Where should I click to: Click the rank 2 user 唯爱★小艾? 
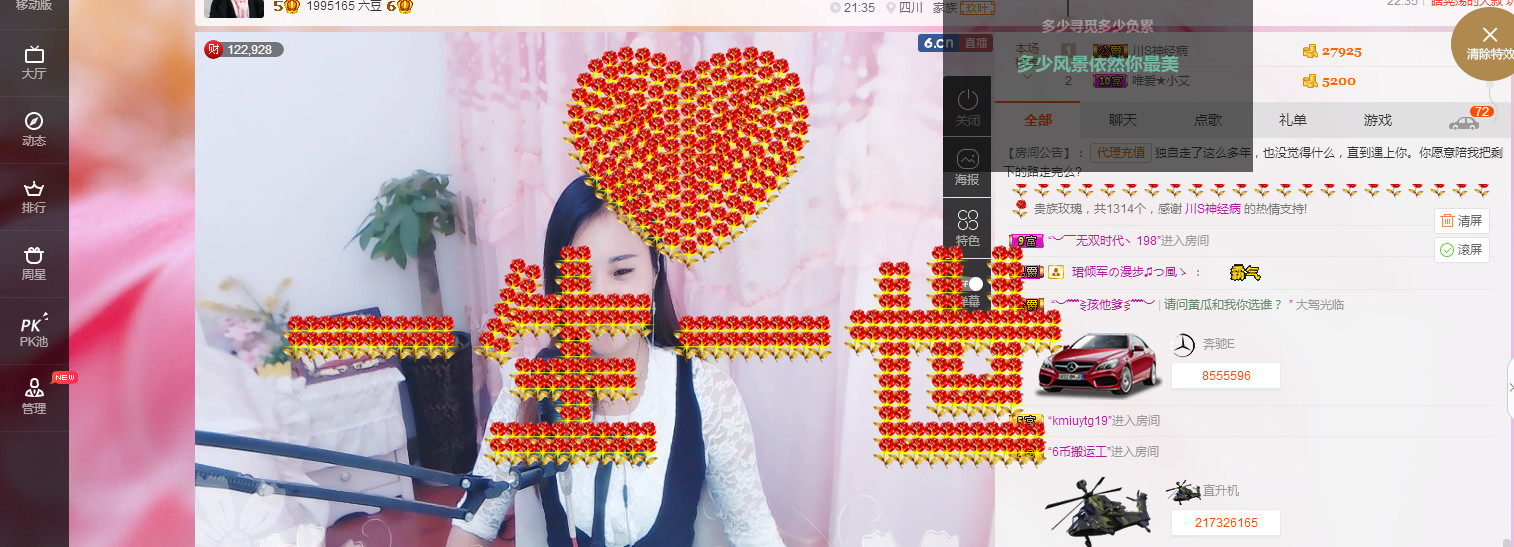[1161, 81]
